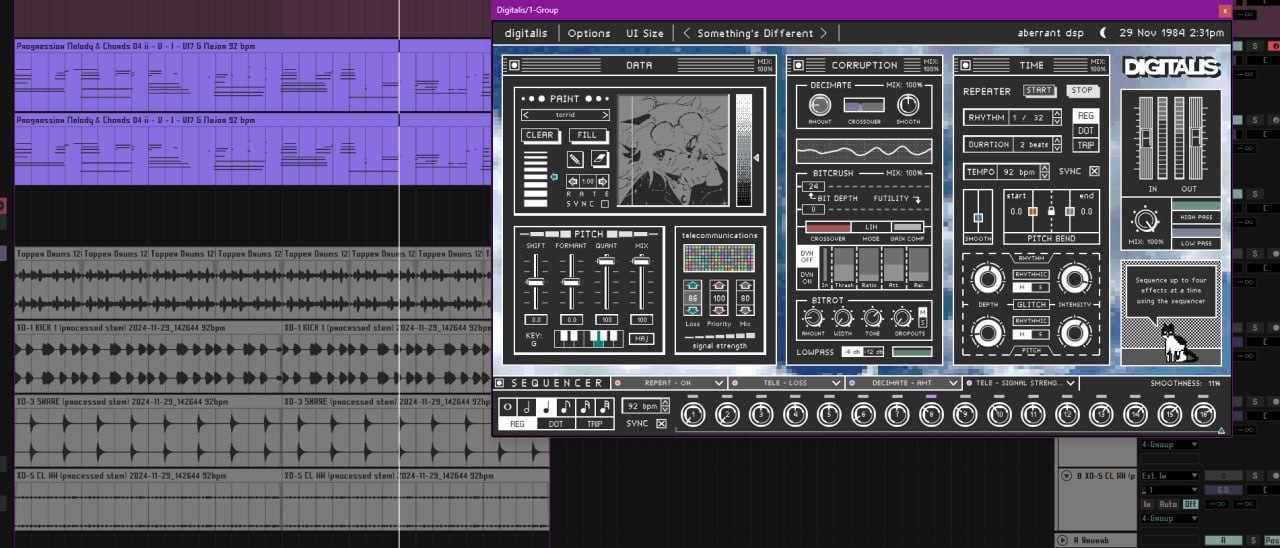Go to the next preset with right arrow
The height and width of the screenshot is (548, 1280).
(x=823, y=33)
